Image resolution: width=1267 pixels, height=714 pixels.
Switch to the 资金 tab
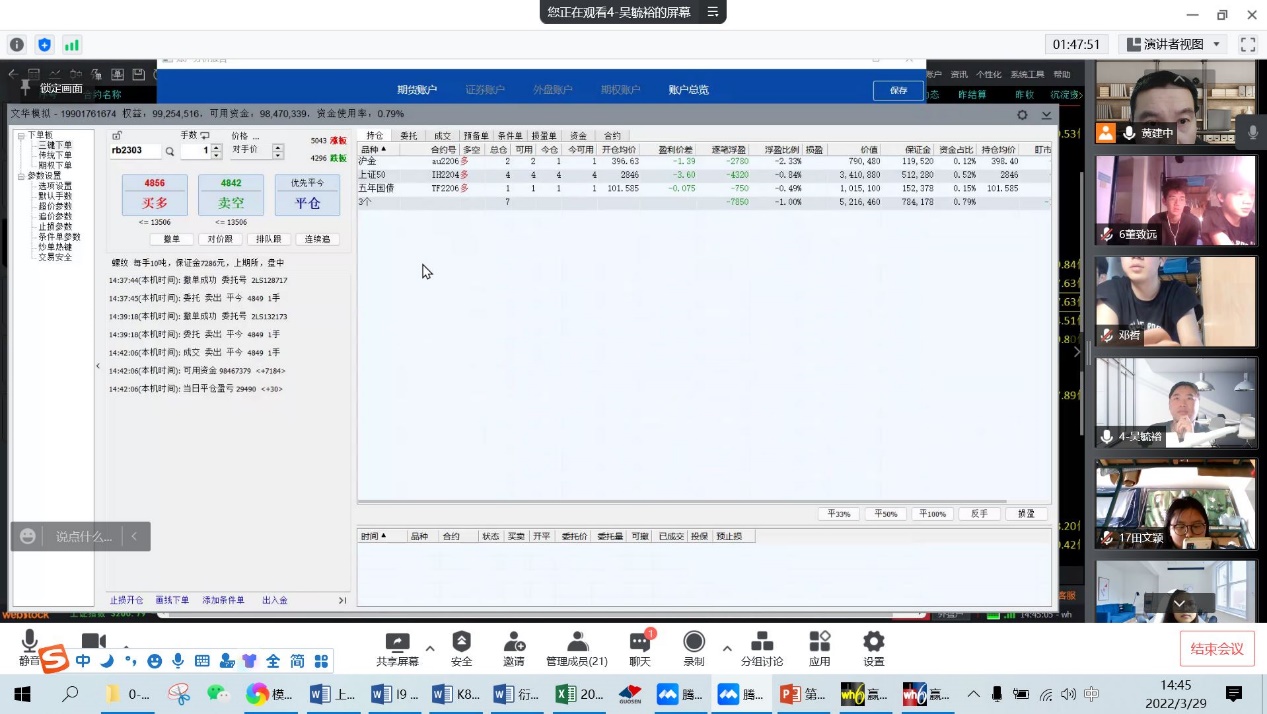578,135
